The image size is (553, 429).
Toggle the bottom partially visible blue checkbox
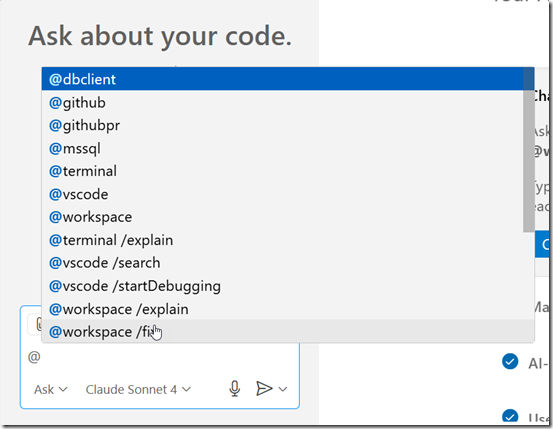pyautogui.click(x=510, y=416)
